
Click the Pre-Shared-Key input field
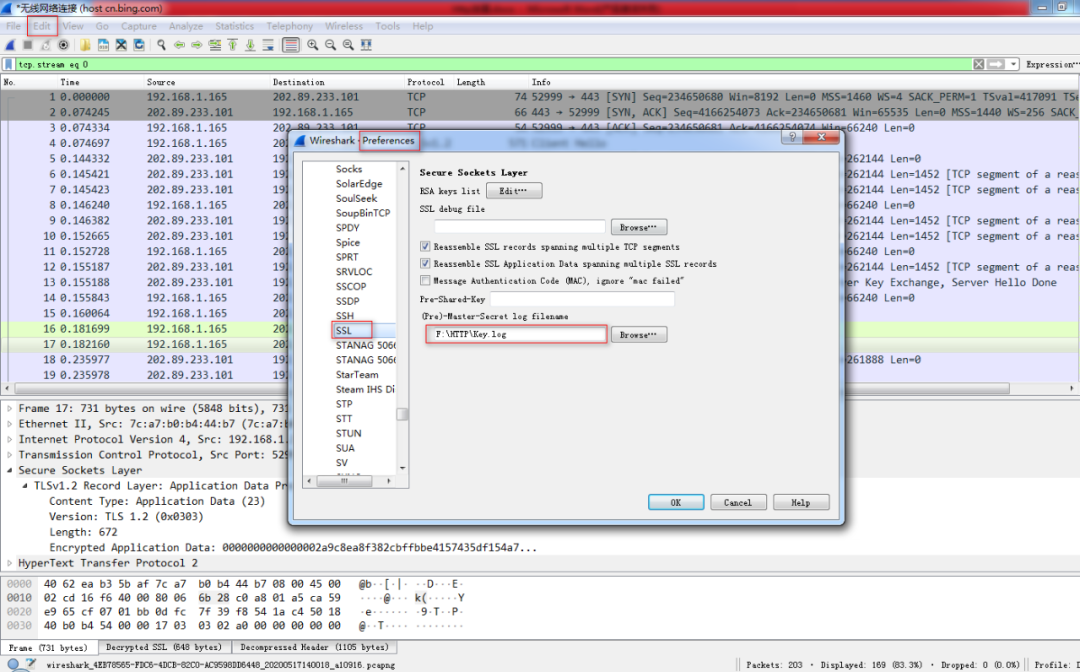click(582, 299)
